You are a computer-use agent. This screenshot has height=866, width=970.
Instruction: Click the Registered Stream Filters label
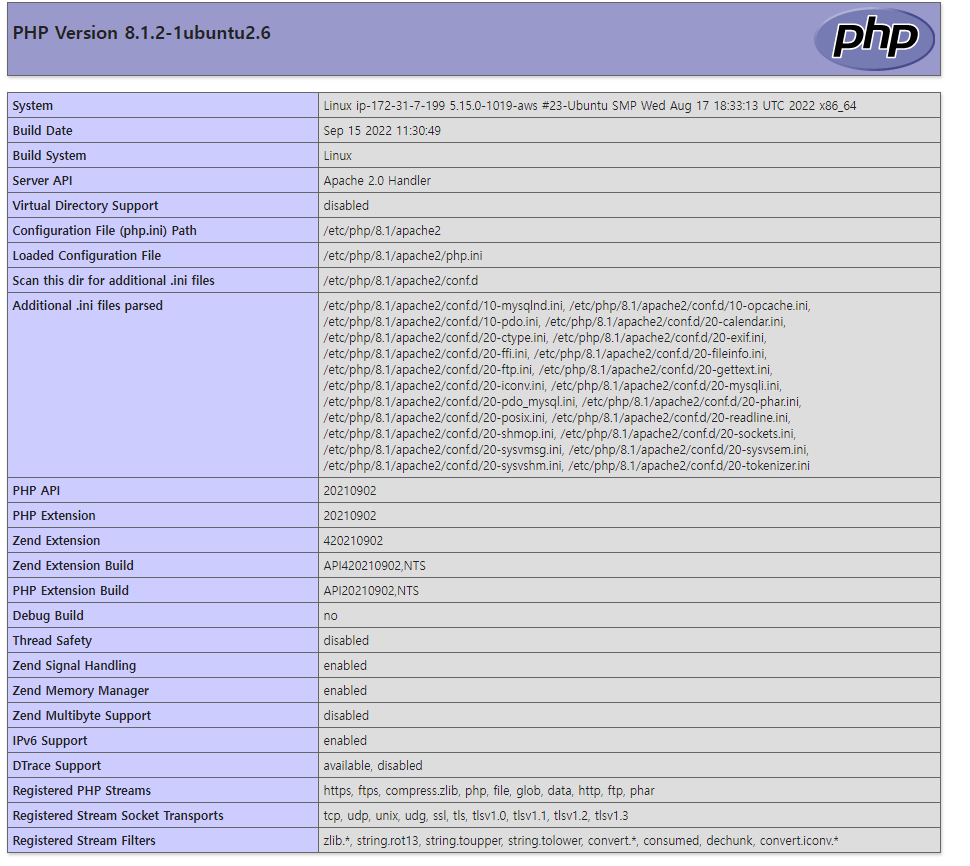point(84,841)
